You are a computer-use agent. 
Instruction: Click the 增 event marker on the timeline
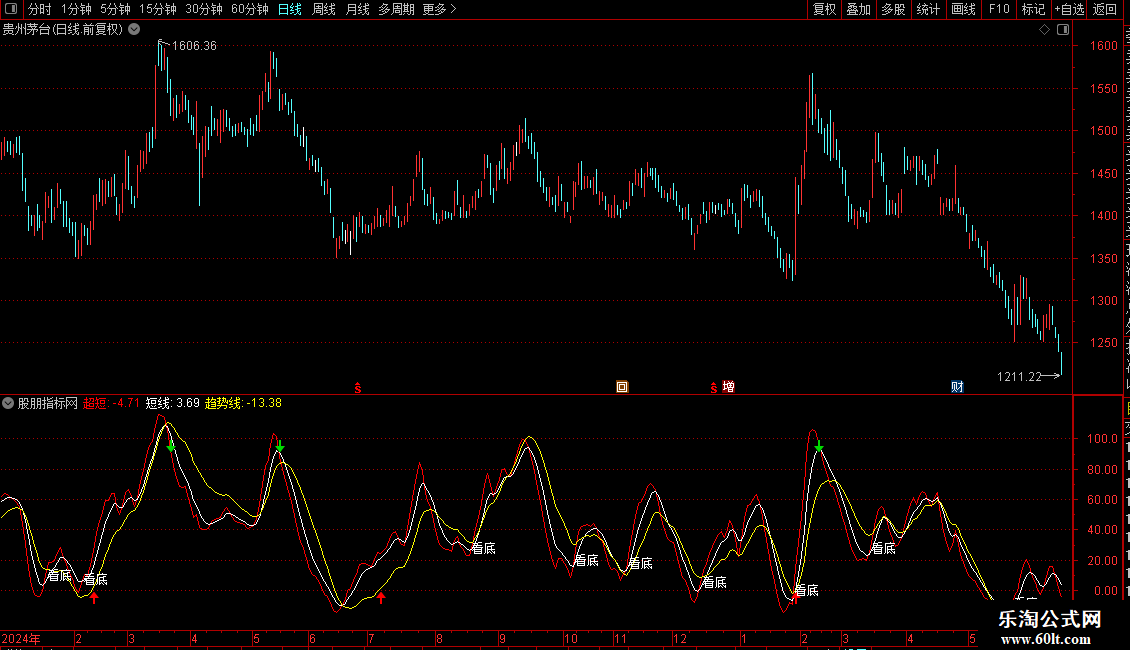(x=729, y=387)
